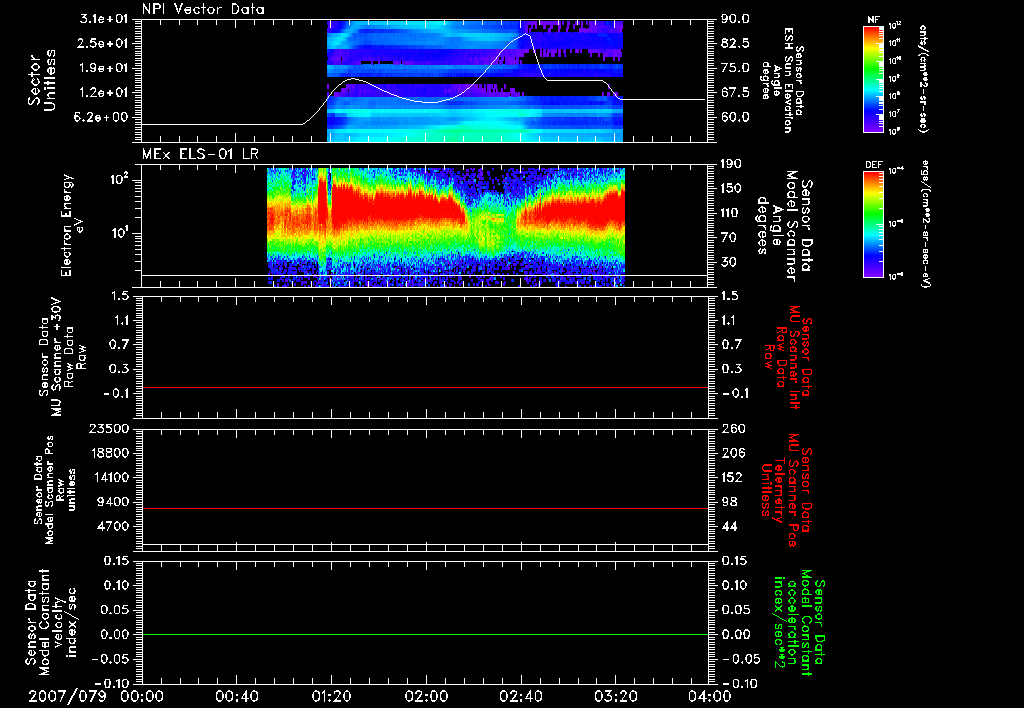Click the '04:00' time tick label

tap(710, 696)
